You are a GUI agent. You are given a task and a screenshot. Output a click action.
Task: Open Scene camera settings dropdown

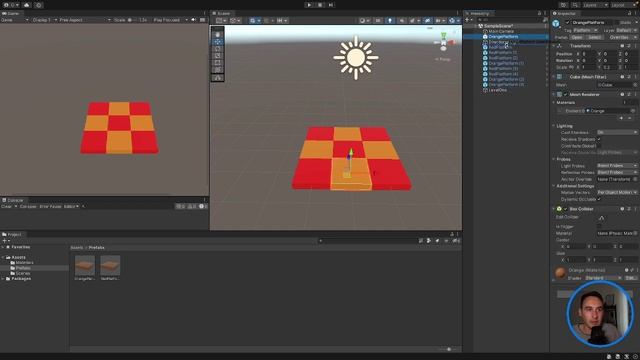point(440,20)
